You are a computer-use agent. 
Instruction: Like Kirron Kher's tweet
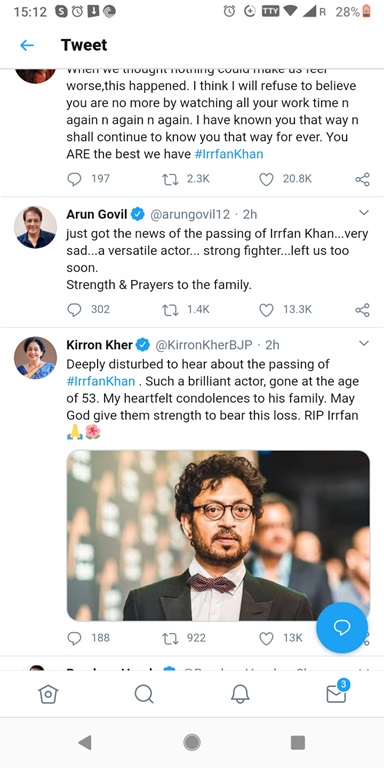(266, 638)
